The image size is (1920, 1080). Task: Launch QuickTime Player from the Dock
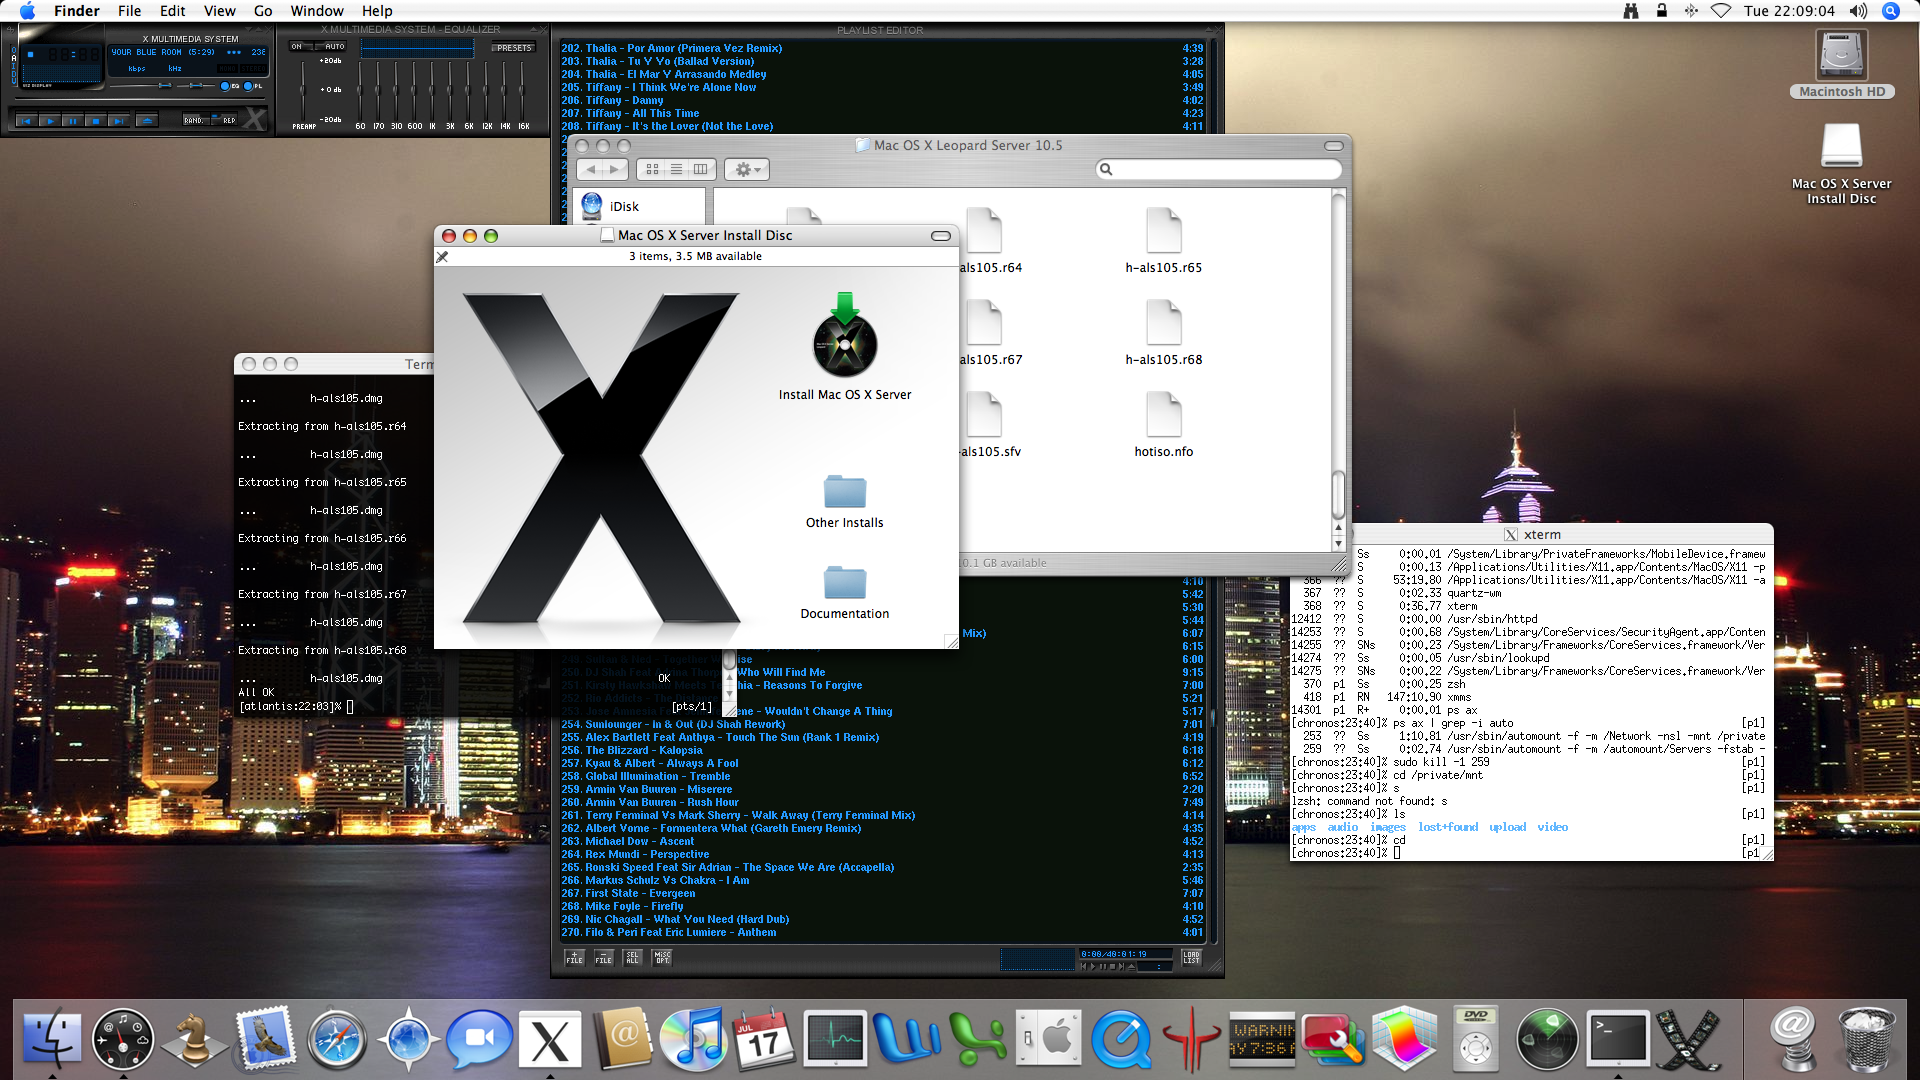(x=1121, y=1040)
